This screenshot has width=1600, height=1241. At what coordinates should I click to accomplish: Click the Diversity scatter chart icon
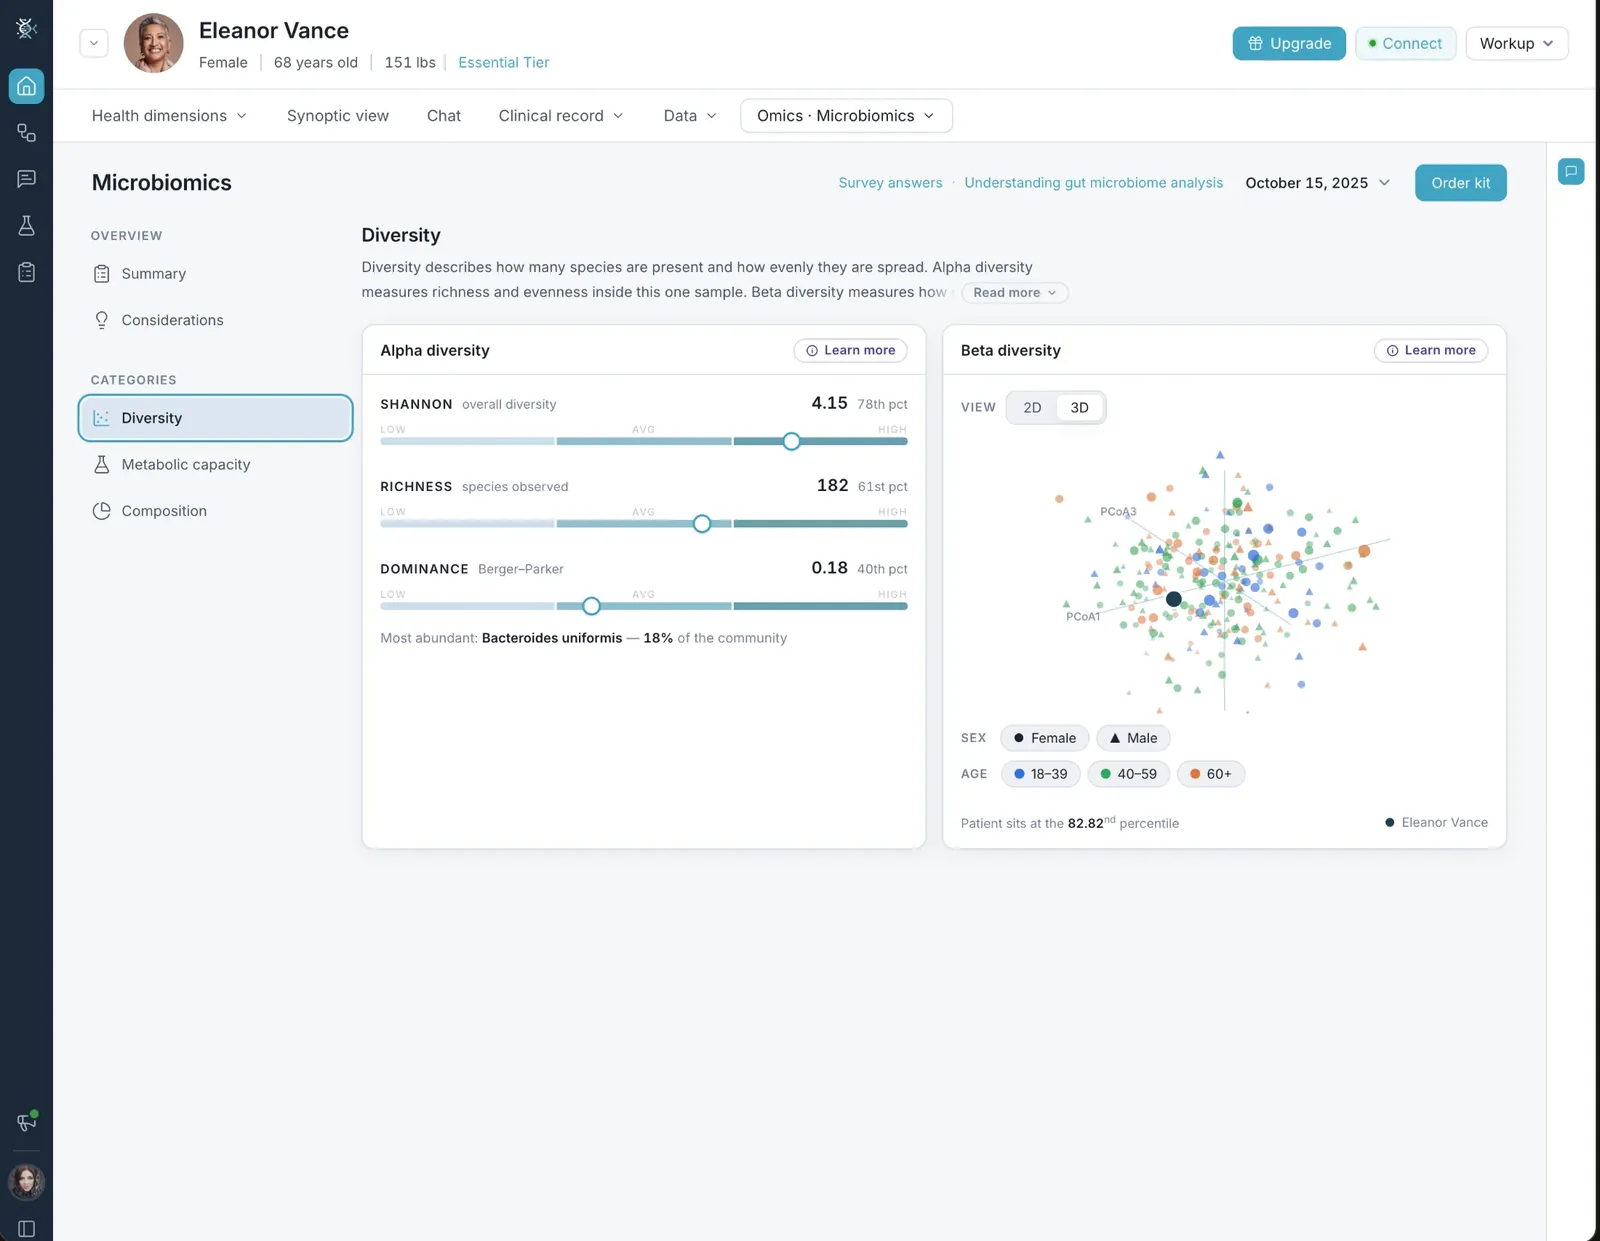[101, 418]
